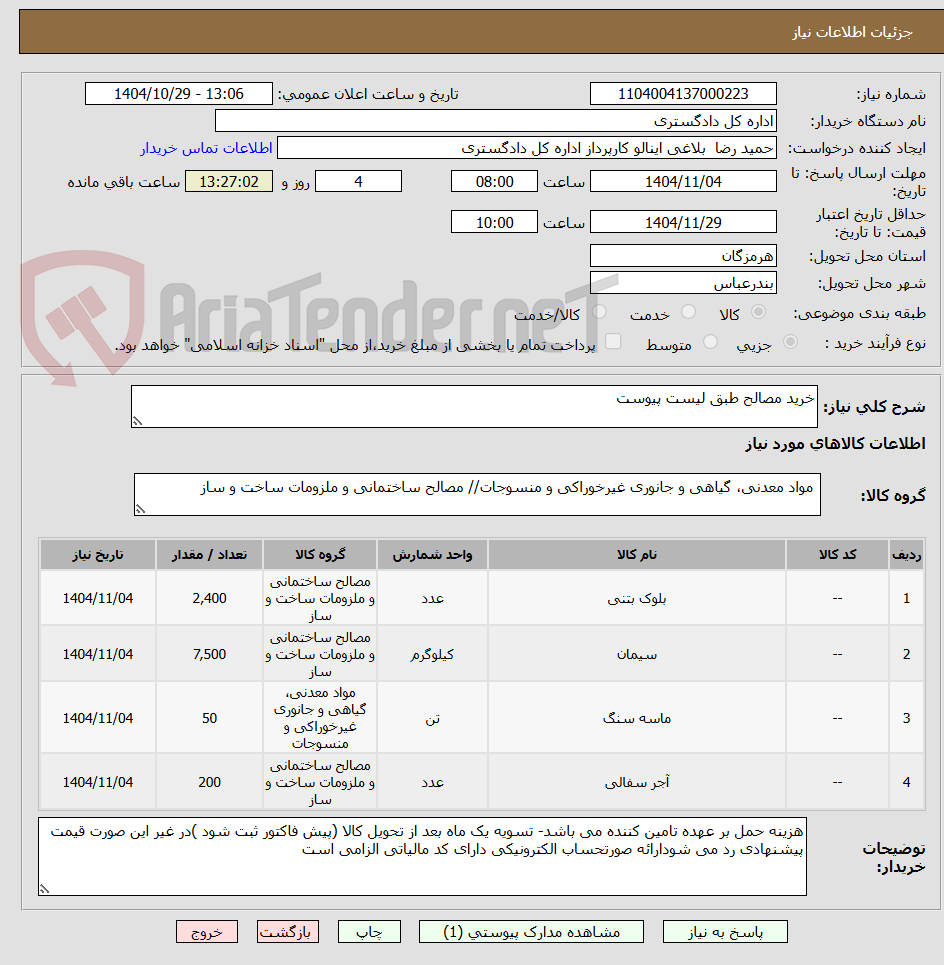The width and height of the screenshot is (944, 965).
Task: Select the ماسه سنگ item cell
Action: pyautogui.click(x=637, y=718)
